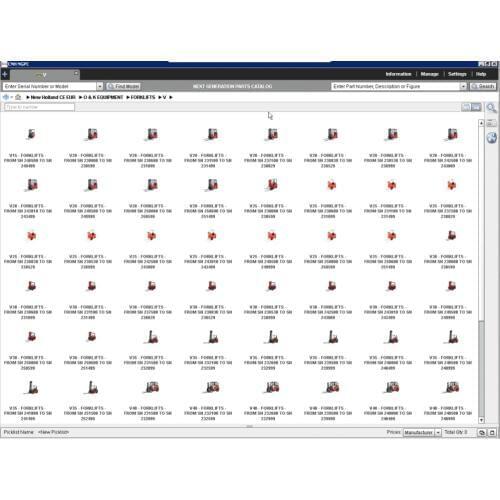This screenshot has height=500, width=500.
Task: Click the New Picklist name text
Action: point(53,432)
